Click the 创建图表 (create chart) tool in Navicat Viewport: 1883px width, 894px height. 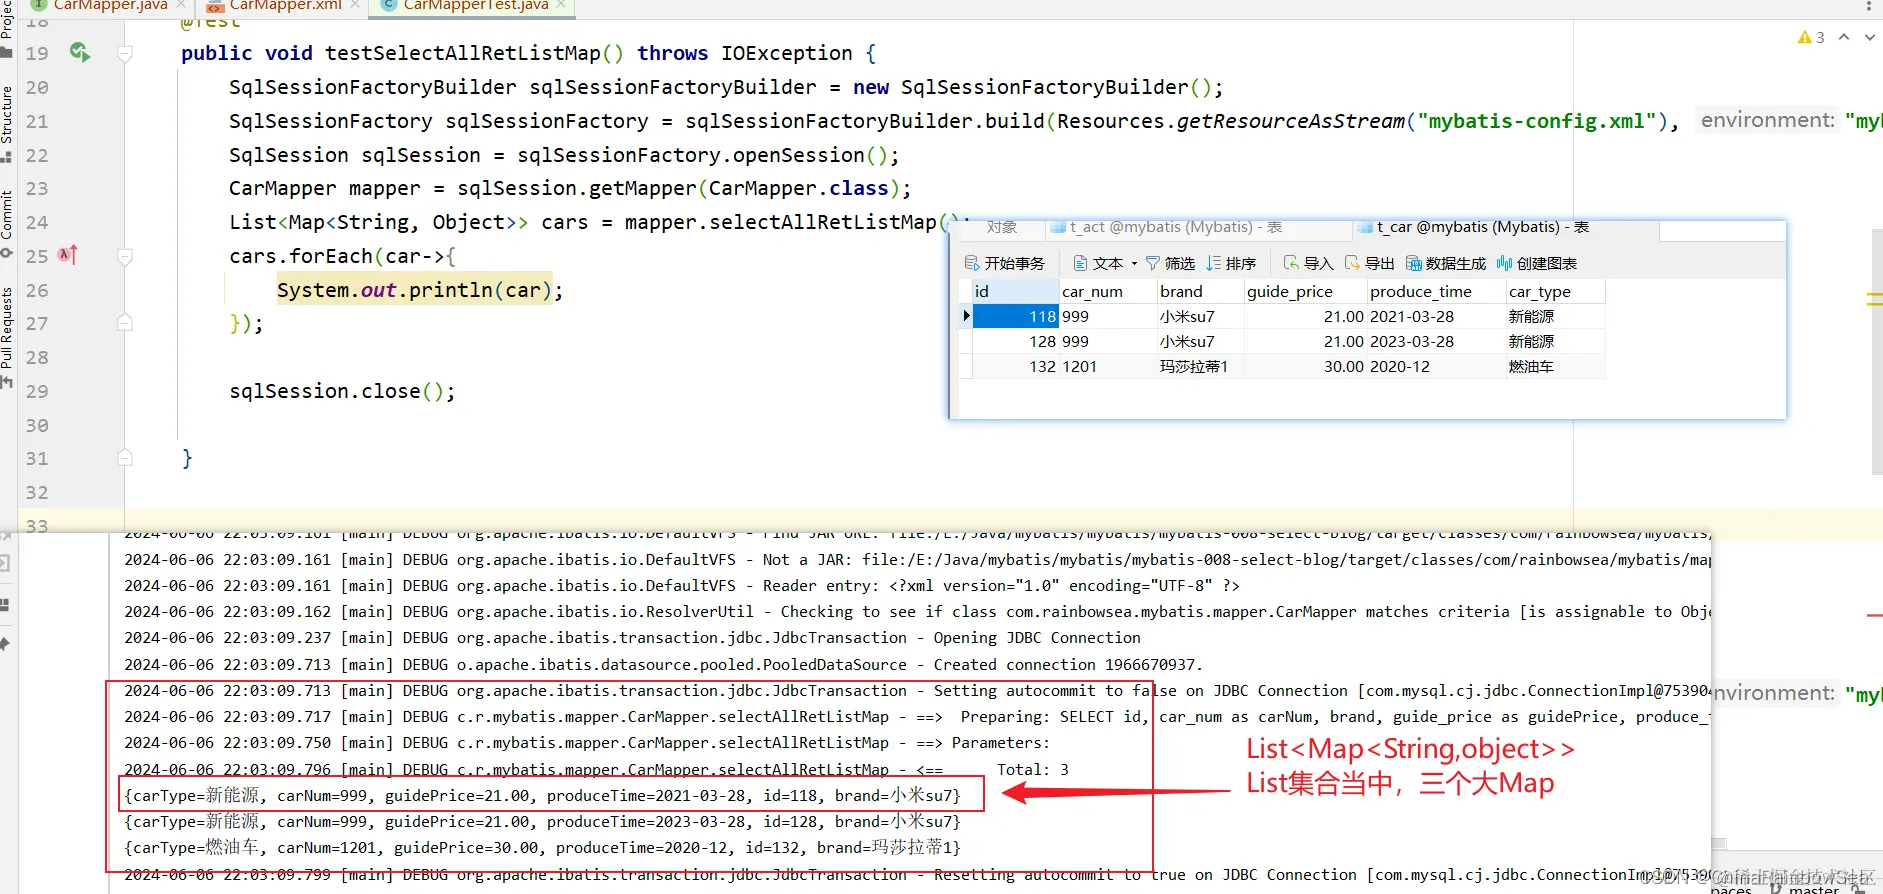pyautogui.click(x=1537, y=263)
